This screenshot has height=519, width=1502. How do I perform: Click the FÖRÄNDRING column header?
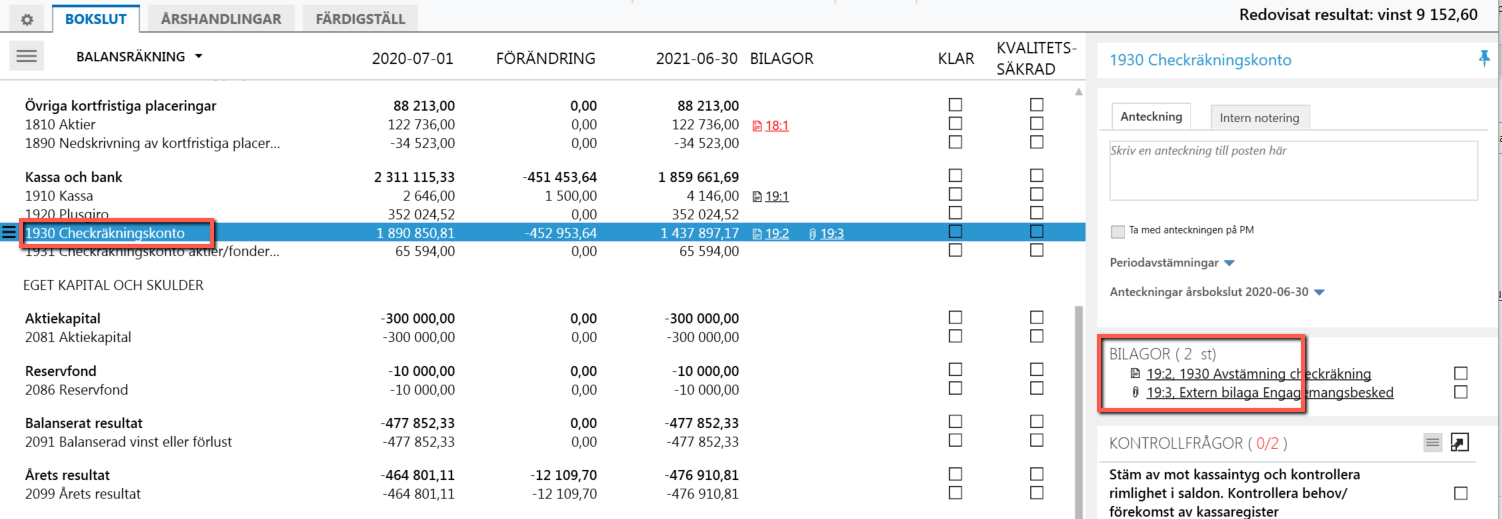546,58
